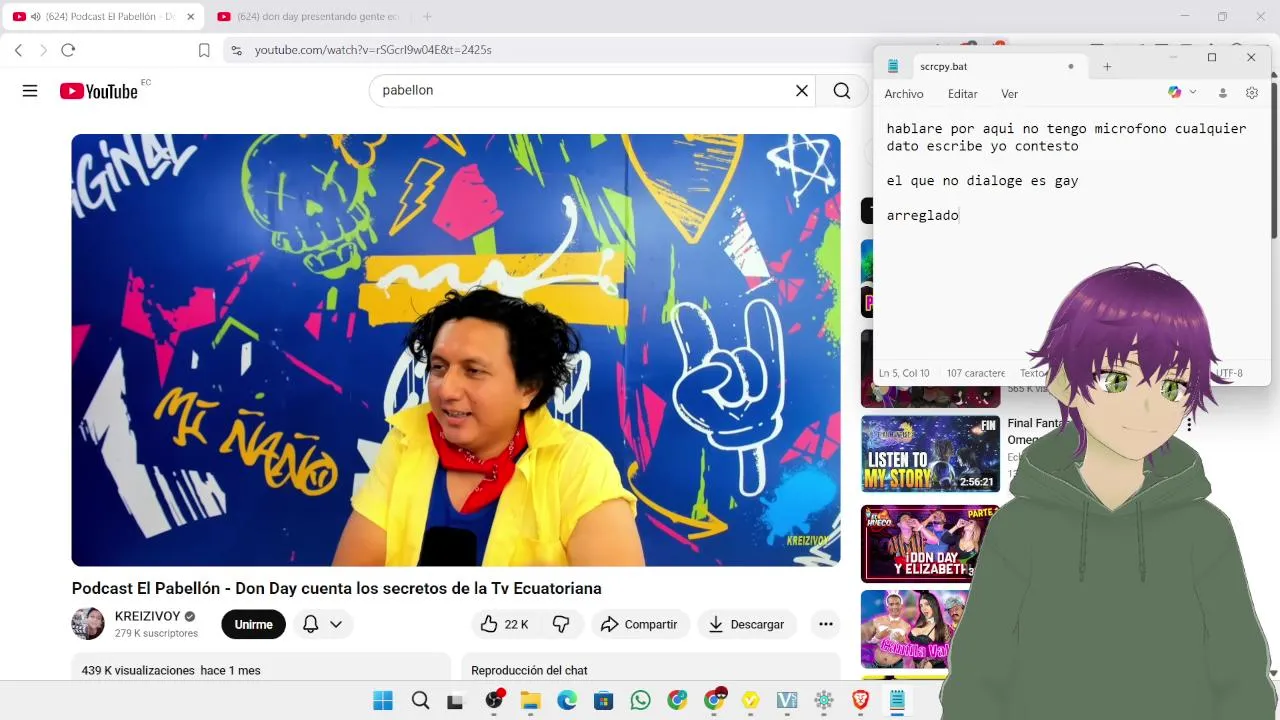The height and width of the screenshot is (720, 1280).
Task: Switch to 'don day presentando gente' tab
Action: click(x=307, y=17)
